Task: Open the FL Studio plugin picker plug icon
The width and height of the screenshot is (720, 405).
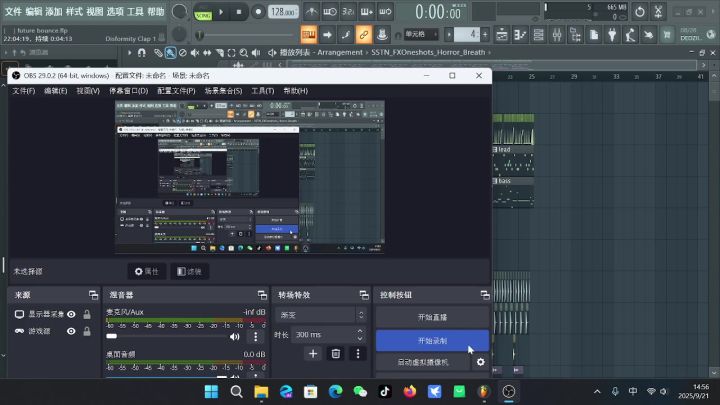Action: (x=612, y=34)
